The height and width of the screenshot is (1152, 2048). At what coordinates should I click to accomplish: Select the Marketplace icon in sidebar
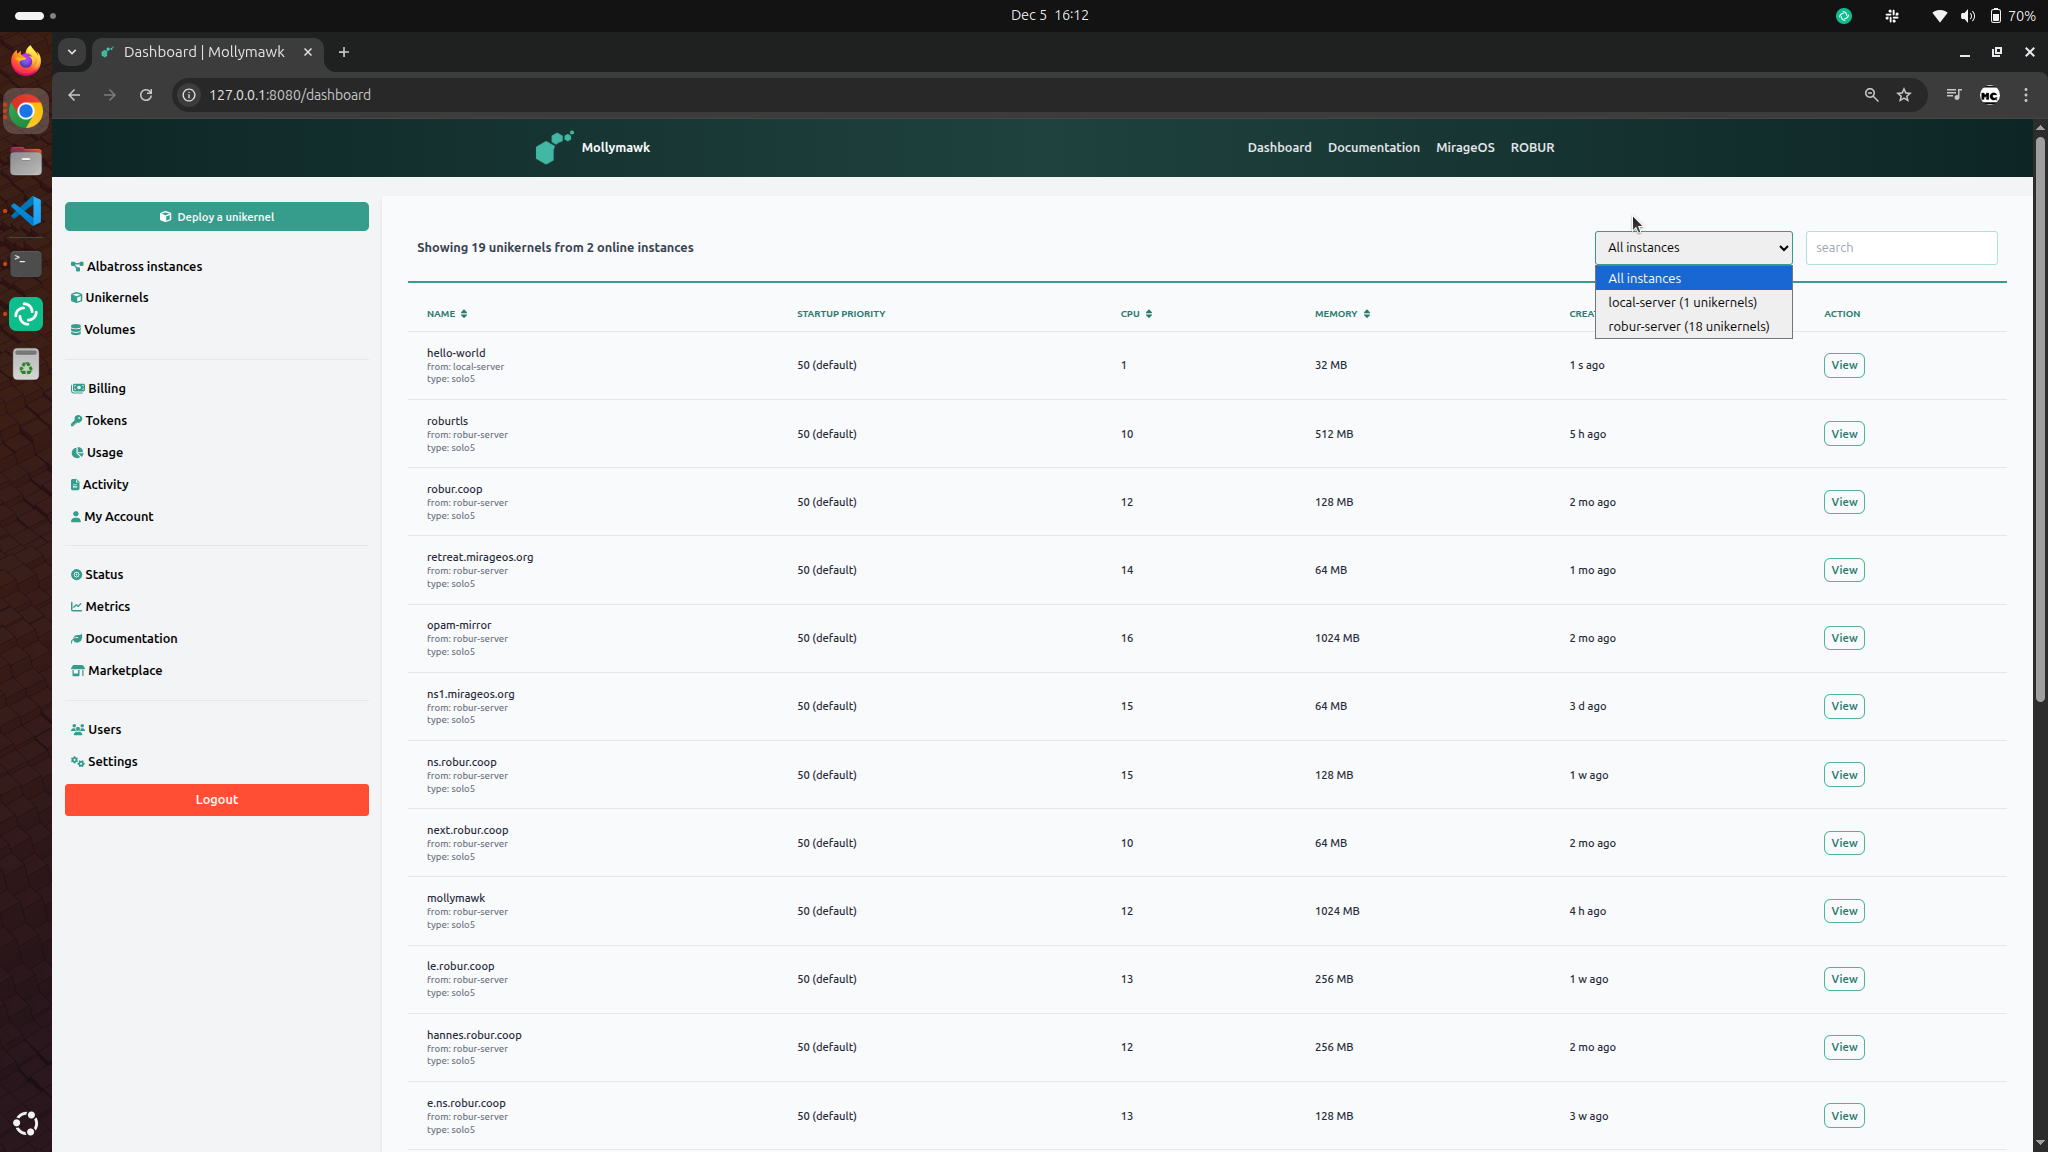(78, 670)
